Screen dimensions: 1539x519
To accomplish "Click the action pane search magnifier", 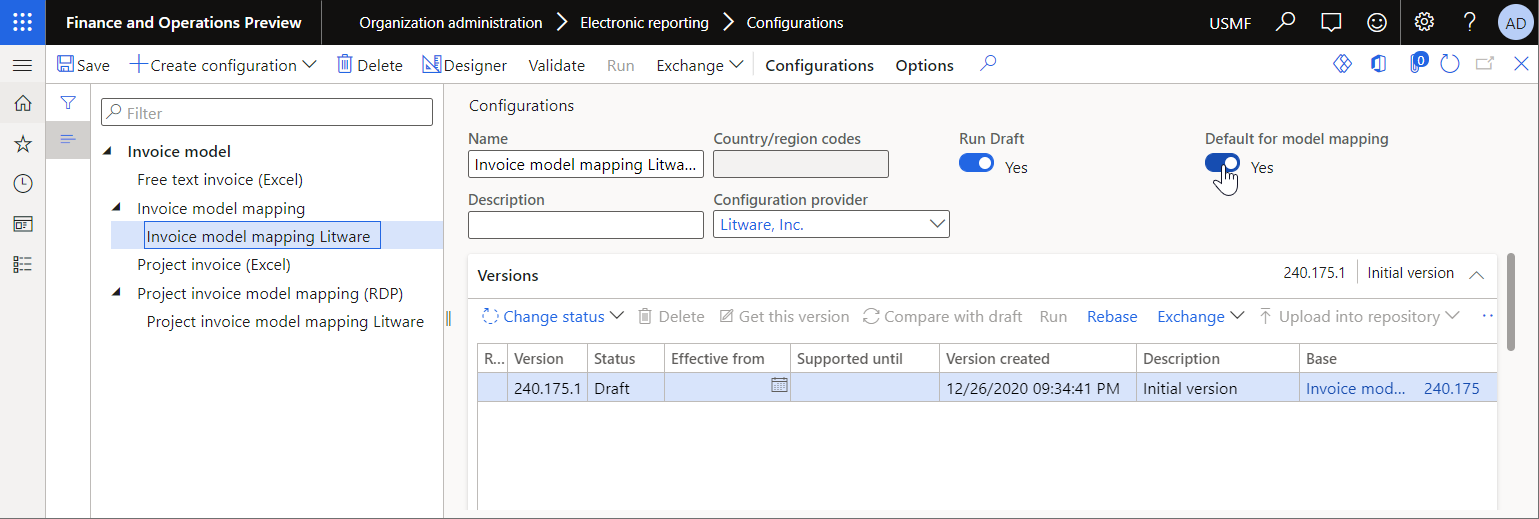I will point(988,64).
